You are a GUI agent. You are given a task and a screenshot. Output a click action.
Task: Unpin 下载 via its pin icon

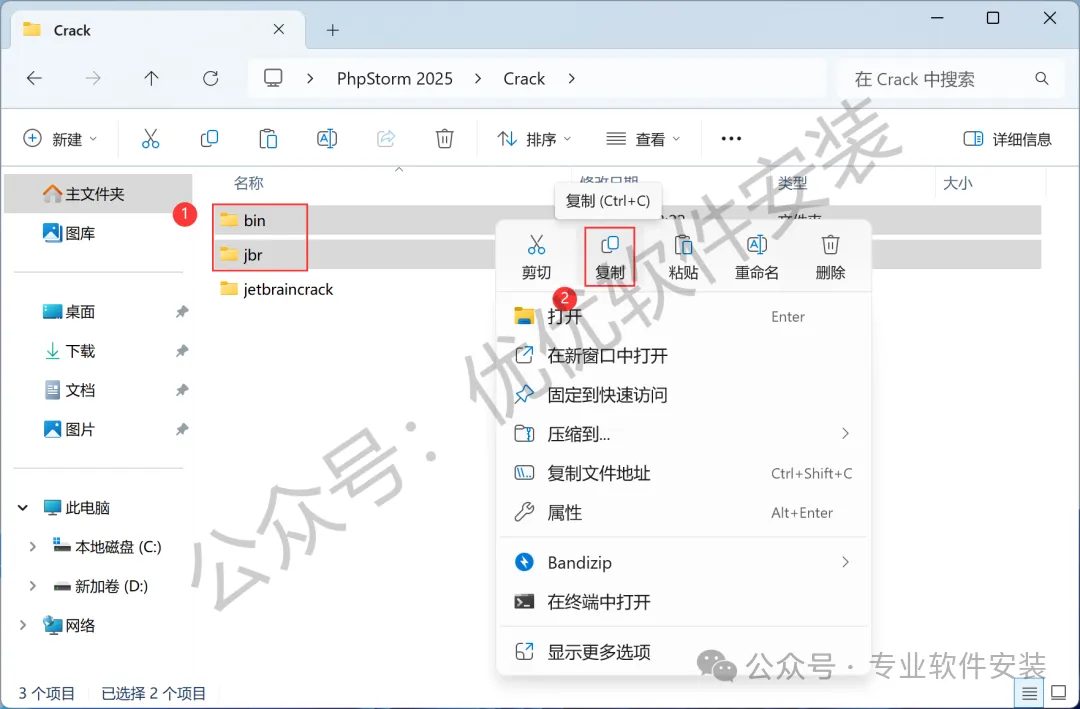click(x=182, y=351)
